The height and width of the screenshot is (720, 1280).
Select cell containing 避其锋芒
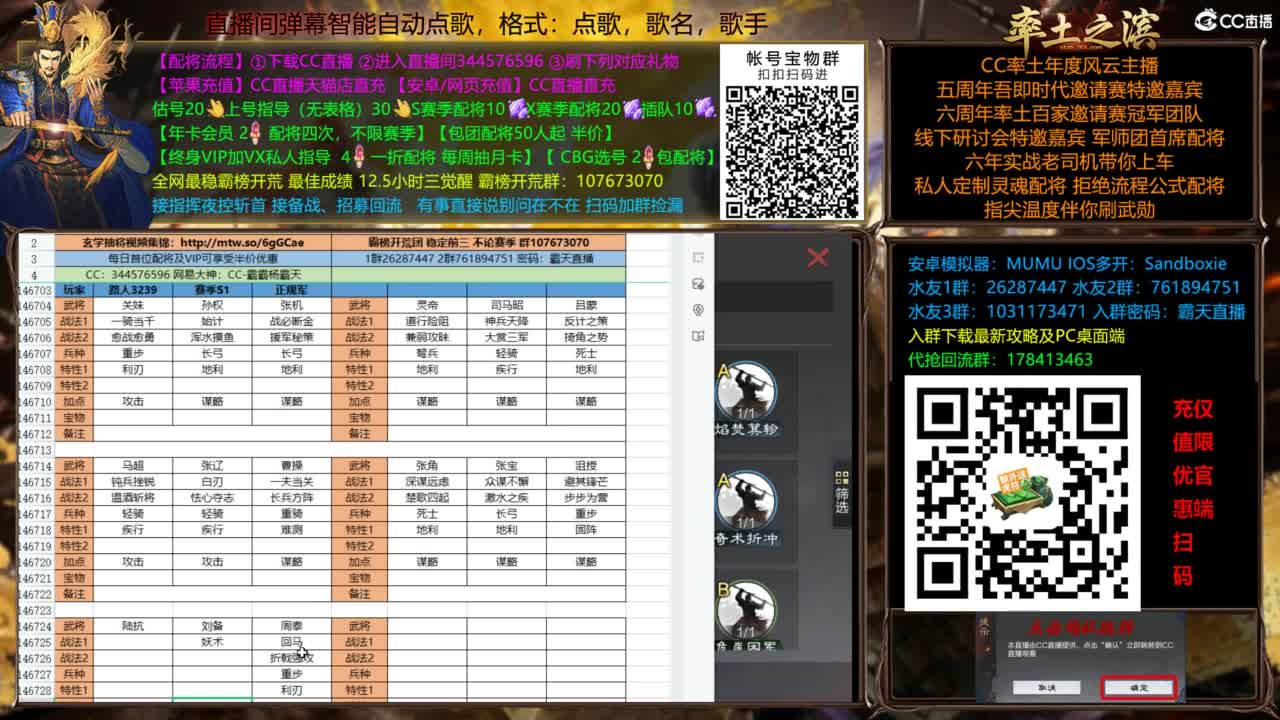[x=586, y=481]
